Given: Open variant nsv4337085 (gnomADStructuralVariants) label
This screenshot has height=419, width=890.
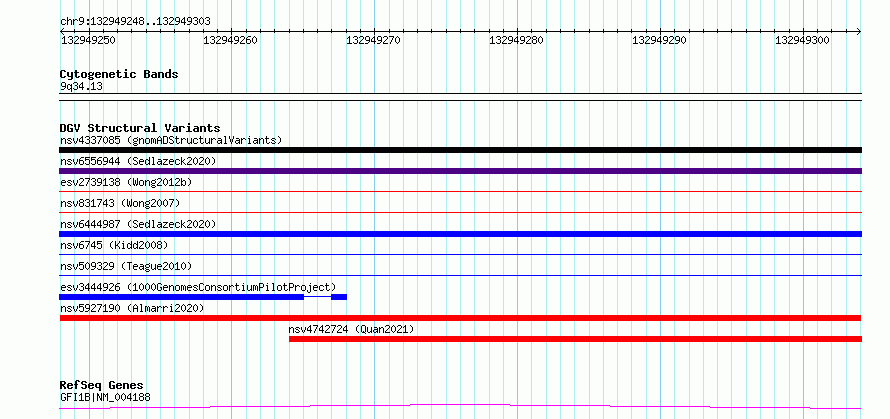Looking at the screenshot, I should tap(171, 140).
